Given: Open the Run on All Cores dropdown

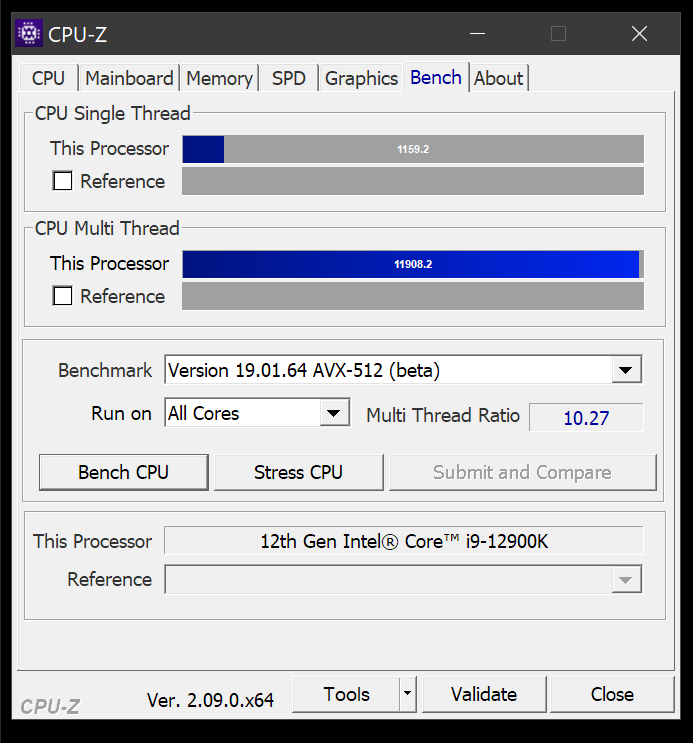Looking at the screenshot, I should coord(334,413).
